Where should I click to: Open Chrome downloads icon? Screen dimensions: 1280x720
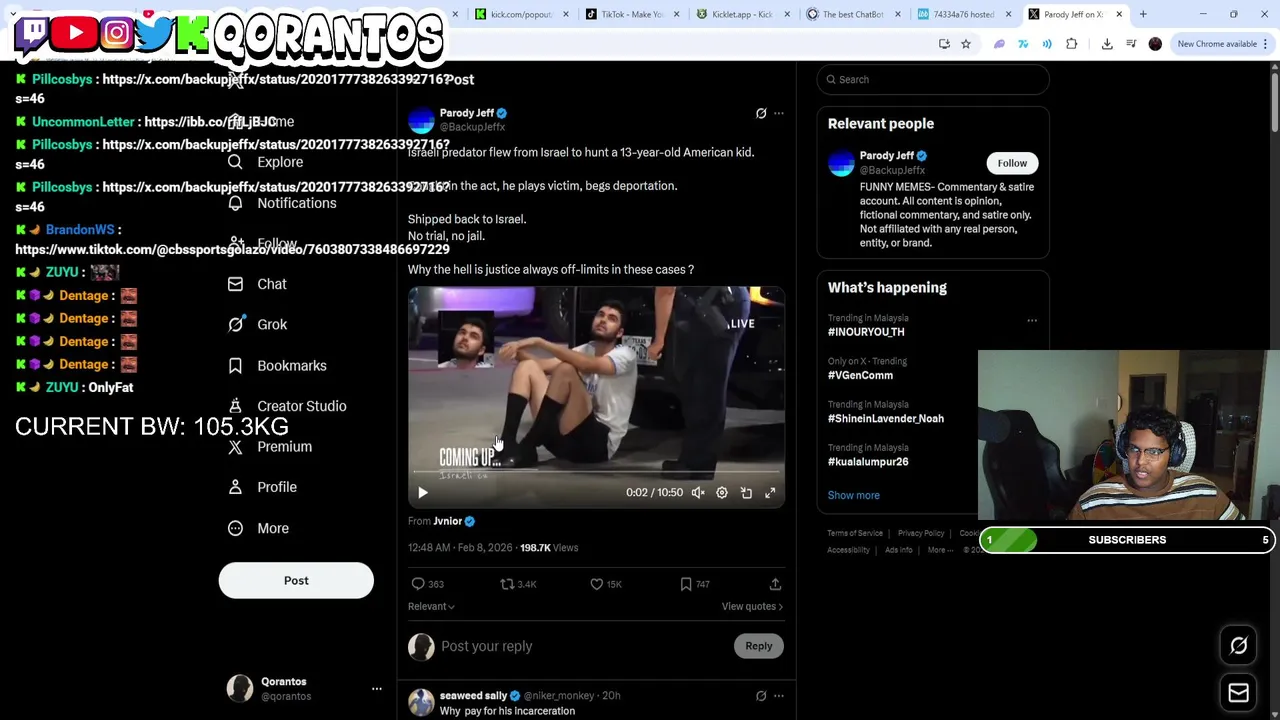click(x=1107, y=44)
